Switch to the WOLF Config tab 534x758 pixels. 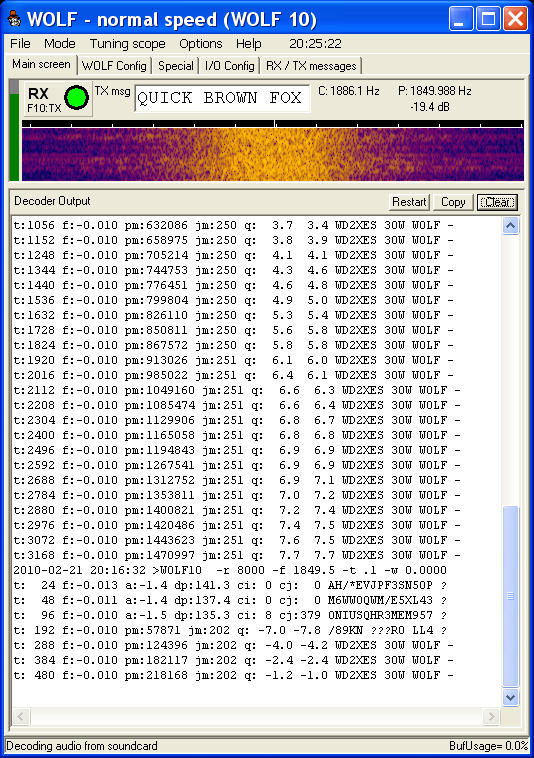pos(114,66)
